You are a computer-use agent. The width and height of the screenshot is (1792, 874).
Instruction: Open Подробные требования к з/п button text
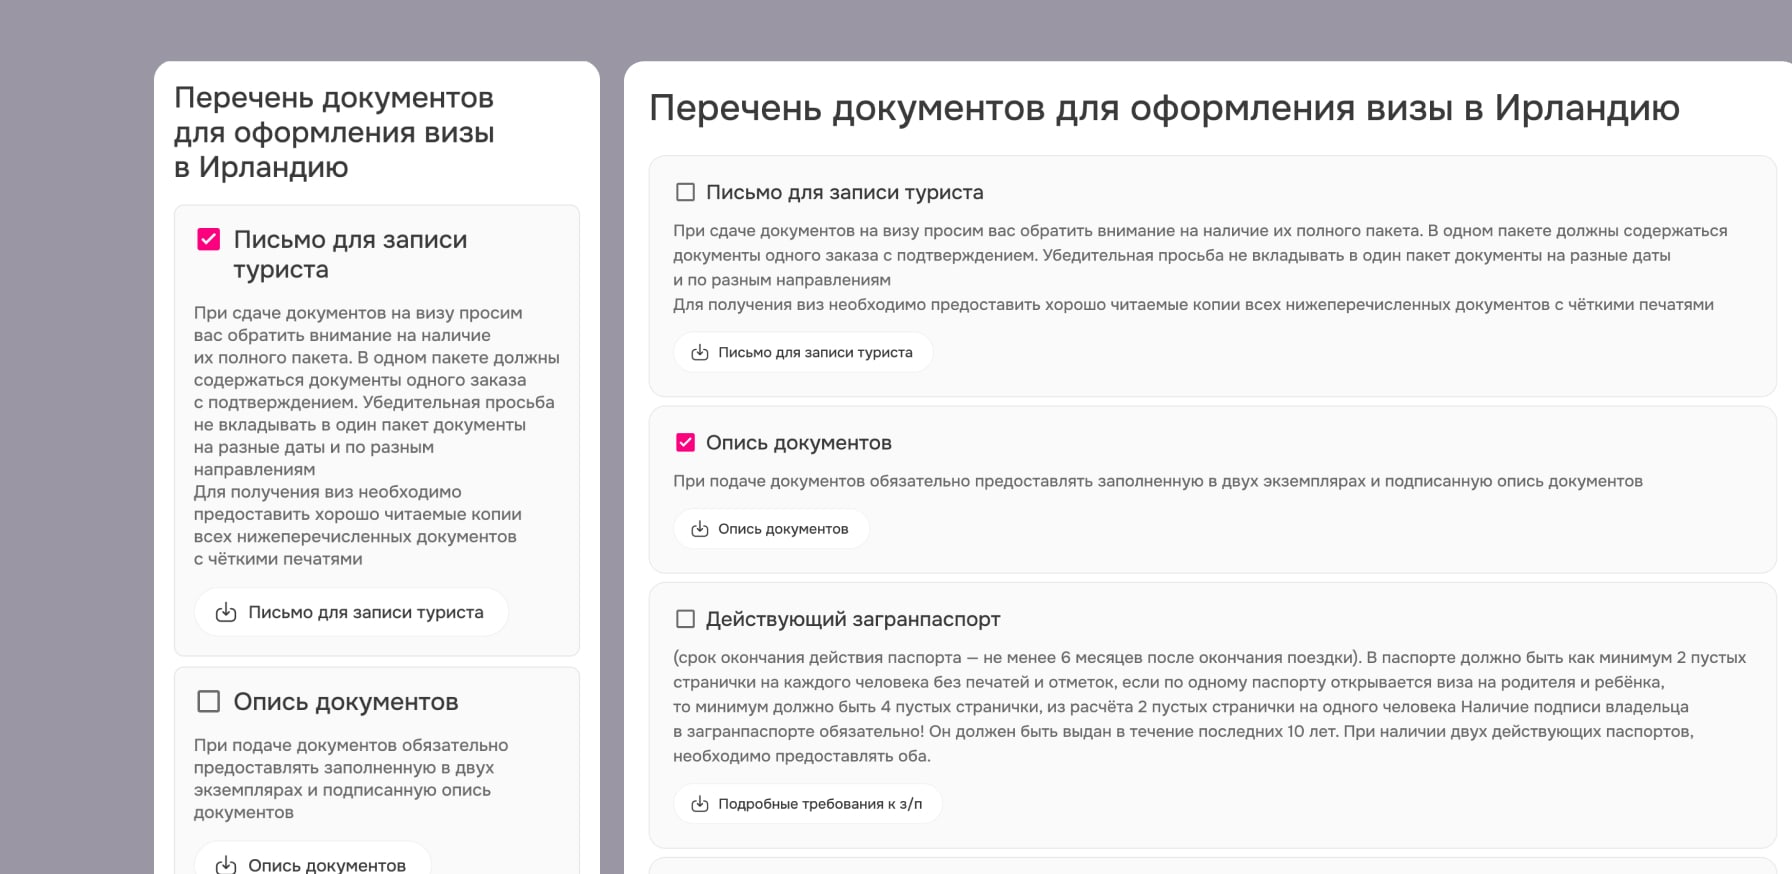click(820, 804)
